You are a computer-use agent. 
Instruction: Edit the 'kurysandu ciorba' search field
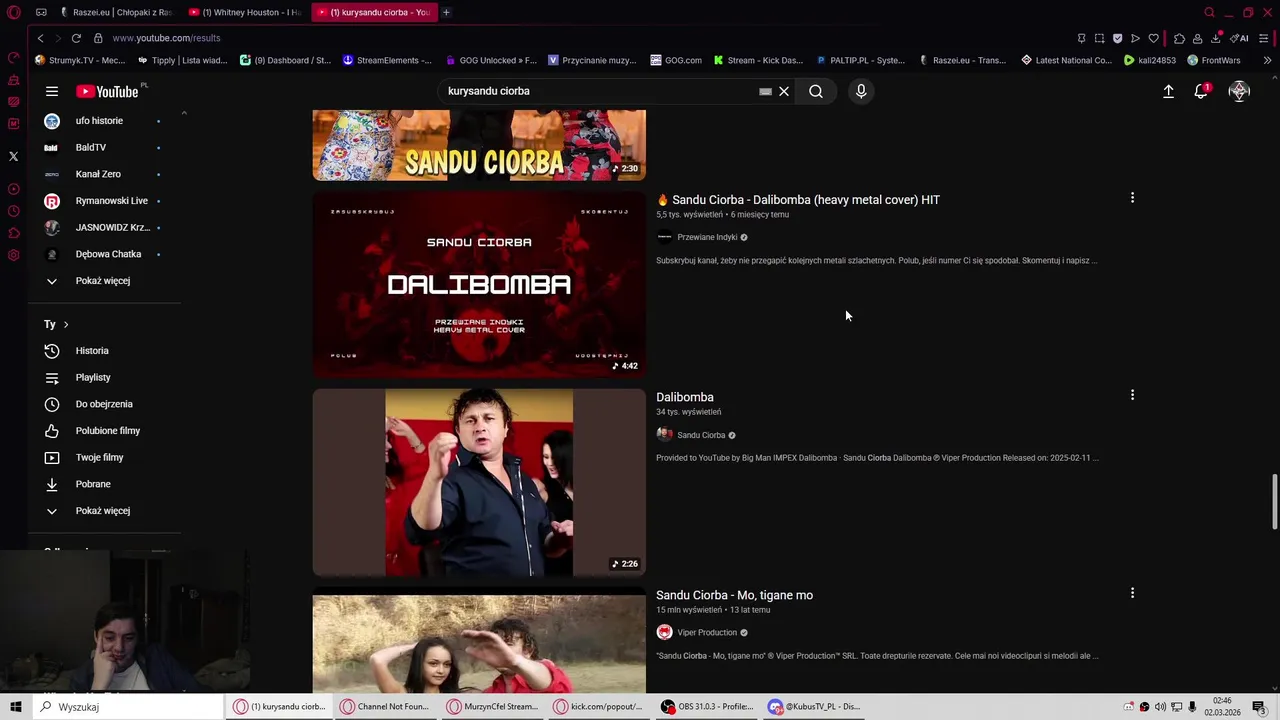pyautogui.click(x=600, y=91)
